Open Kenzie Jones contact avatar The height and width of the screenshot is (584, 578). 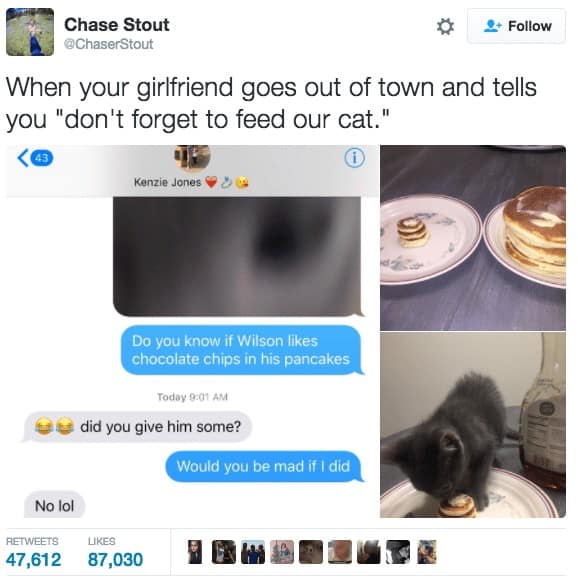pos(193,157)
